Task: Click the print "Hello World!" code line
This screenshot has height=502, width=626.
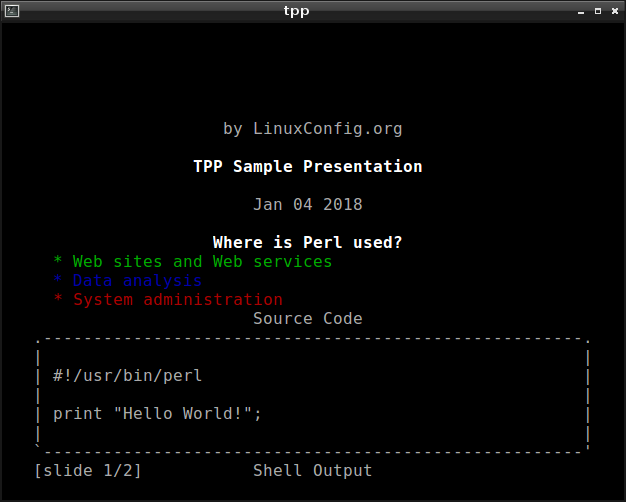Action: click(157, 414)
